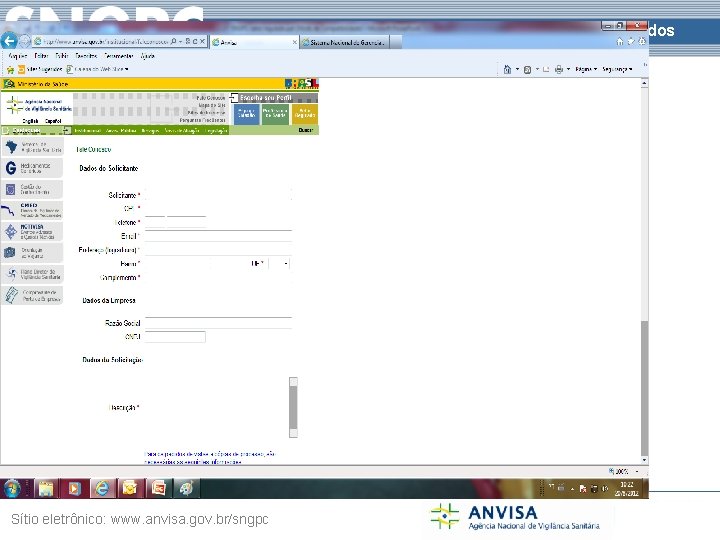Click the system tray clock
The image size is (720, 540).
(x=627, y=489)
